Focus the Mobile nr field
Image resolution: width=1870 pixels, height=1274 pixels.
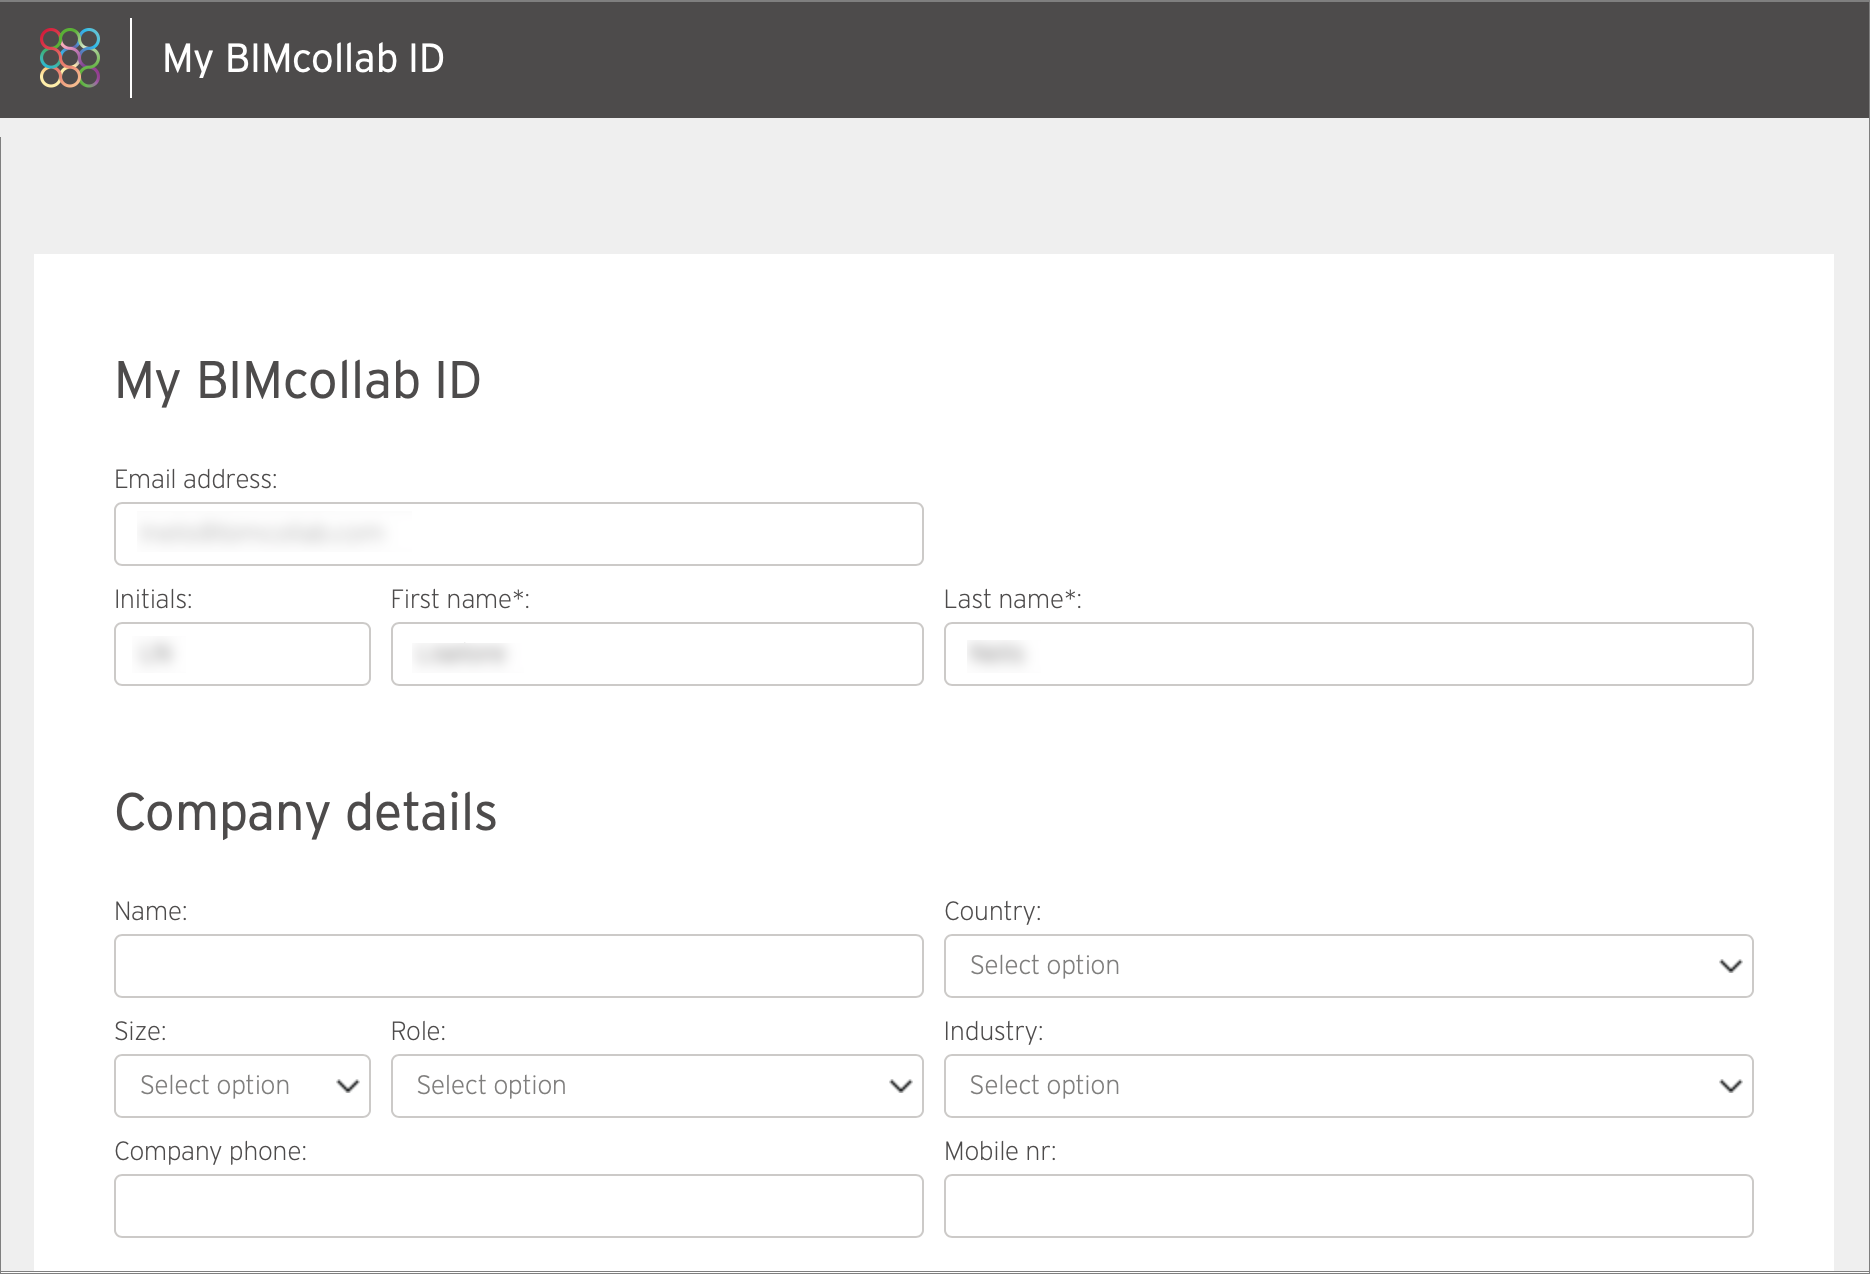coord(1349,1206)
